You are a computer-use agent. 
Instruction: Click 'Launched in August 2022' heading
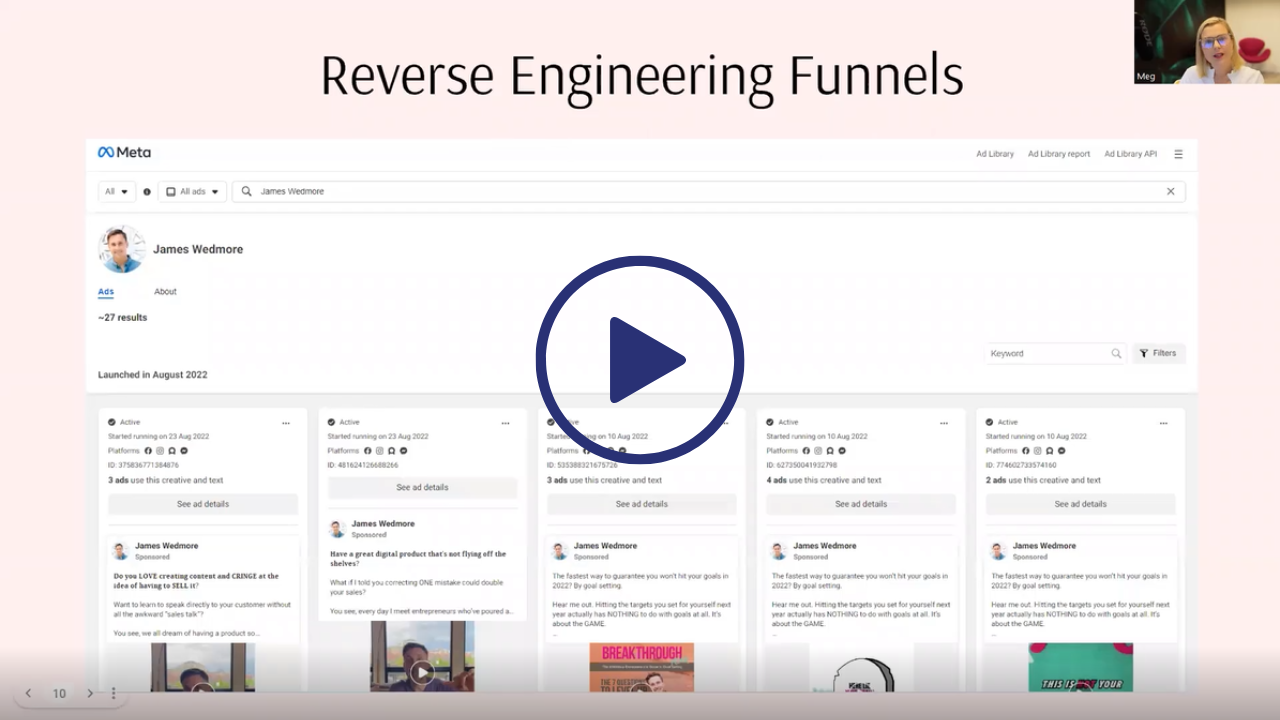click(x=153, y=375)
